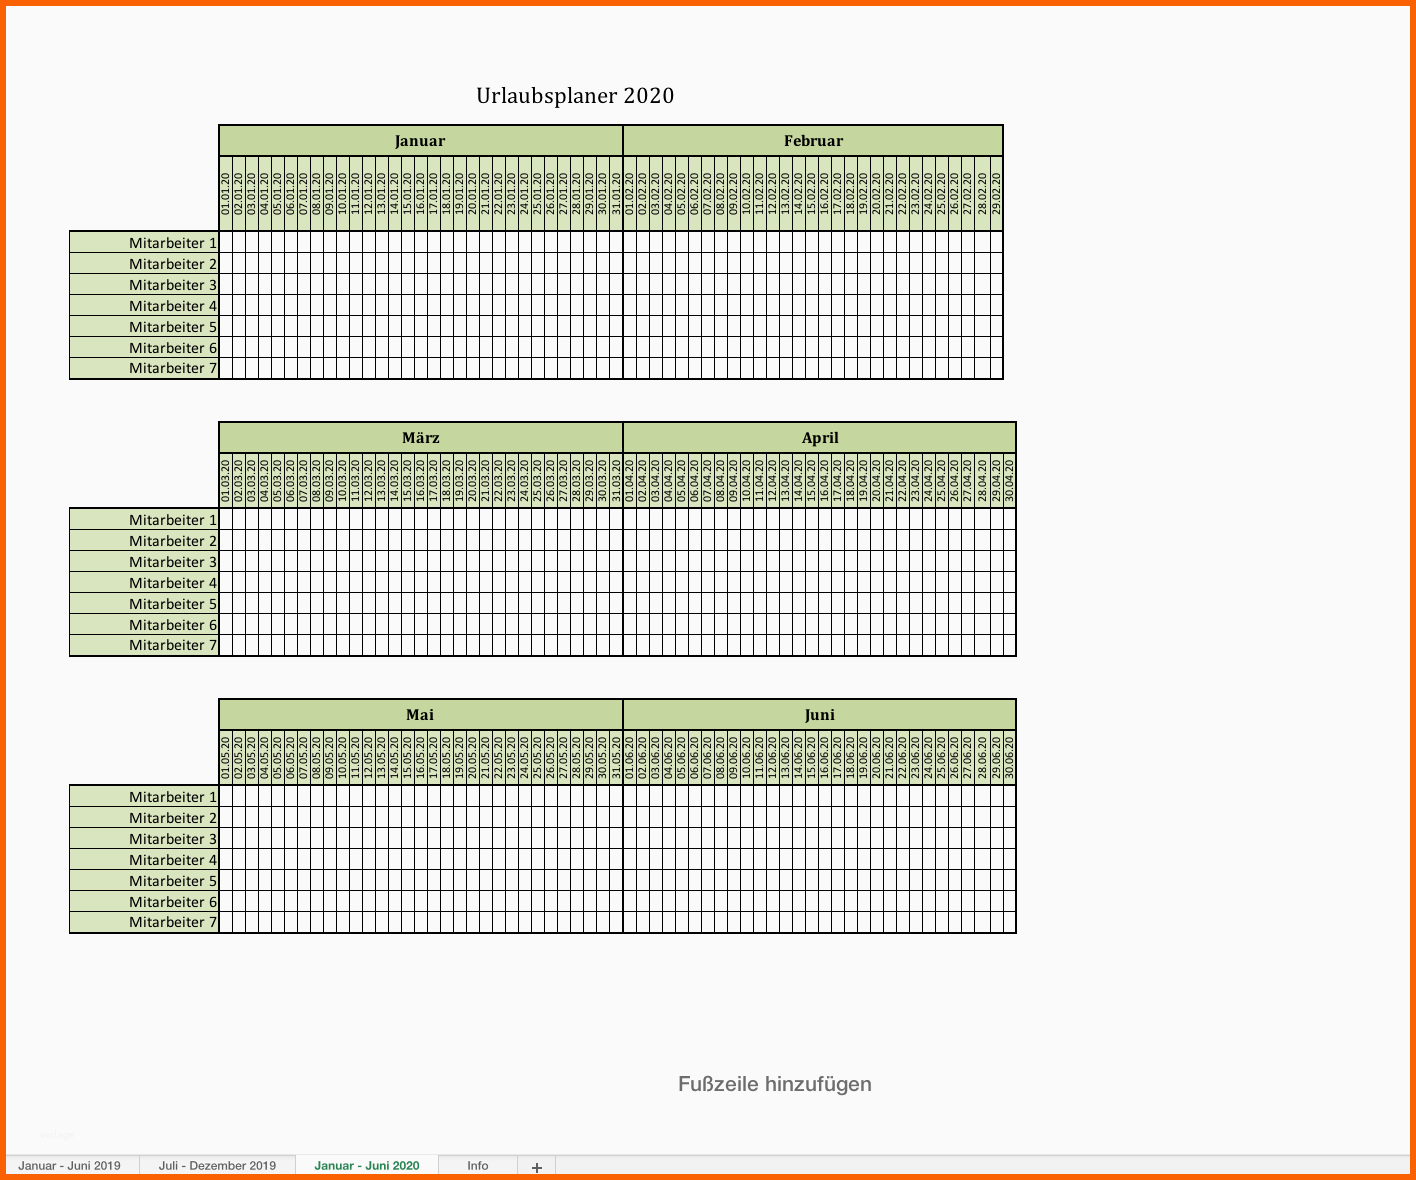Click Mitarbeiter 2 label in the März block
This screenshot has width=1416, height=1180.
[144, 541]
